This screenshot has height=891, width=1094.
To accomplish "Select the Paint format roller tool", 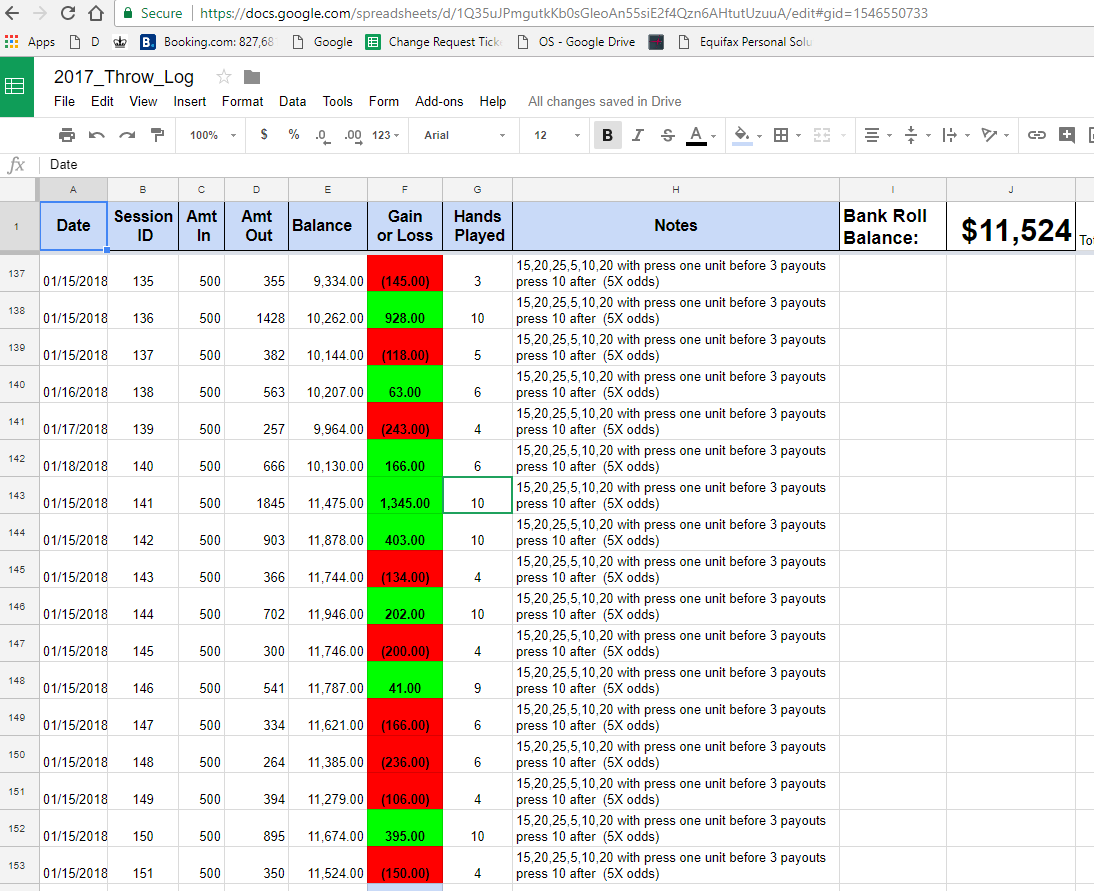I will (157, 135).
